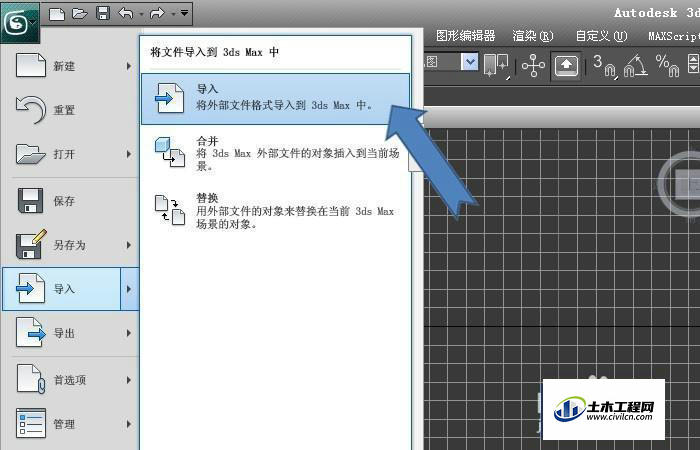Image resolution: width=700 pixels, height=450 pixels.
Task: Select 另存为 in the application menu
Action: 70,245
